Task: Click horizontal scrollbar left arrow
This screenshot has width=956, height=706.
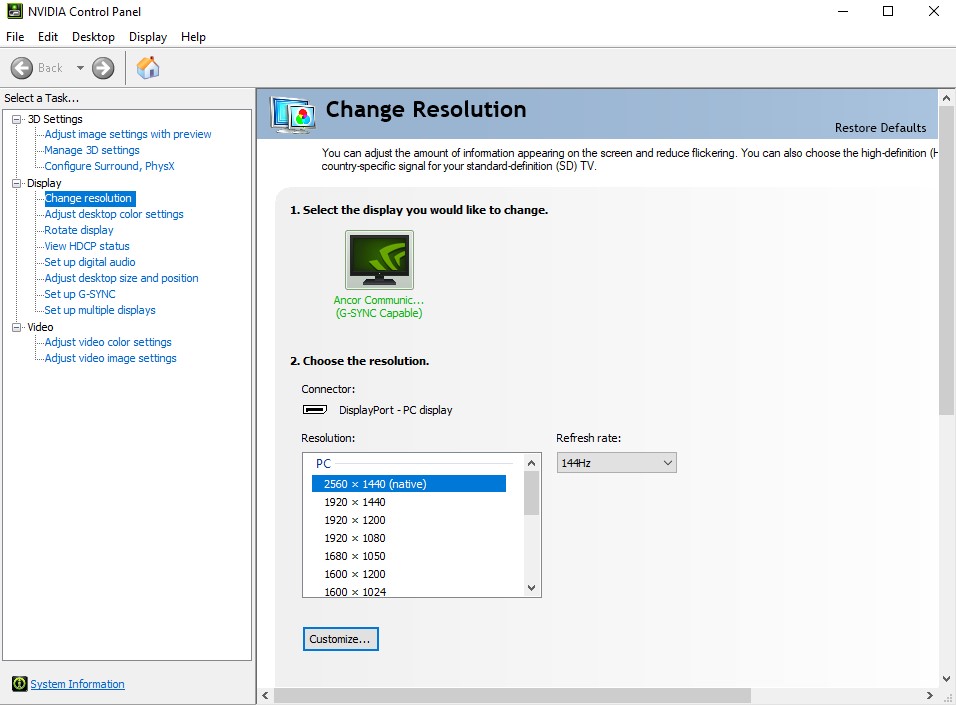Action: 265,695
